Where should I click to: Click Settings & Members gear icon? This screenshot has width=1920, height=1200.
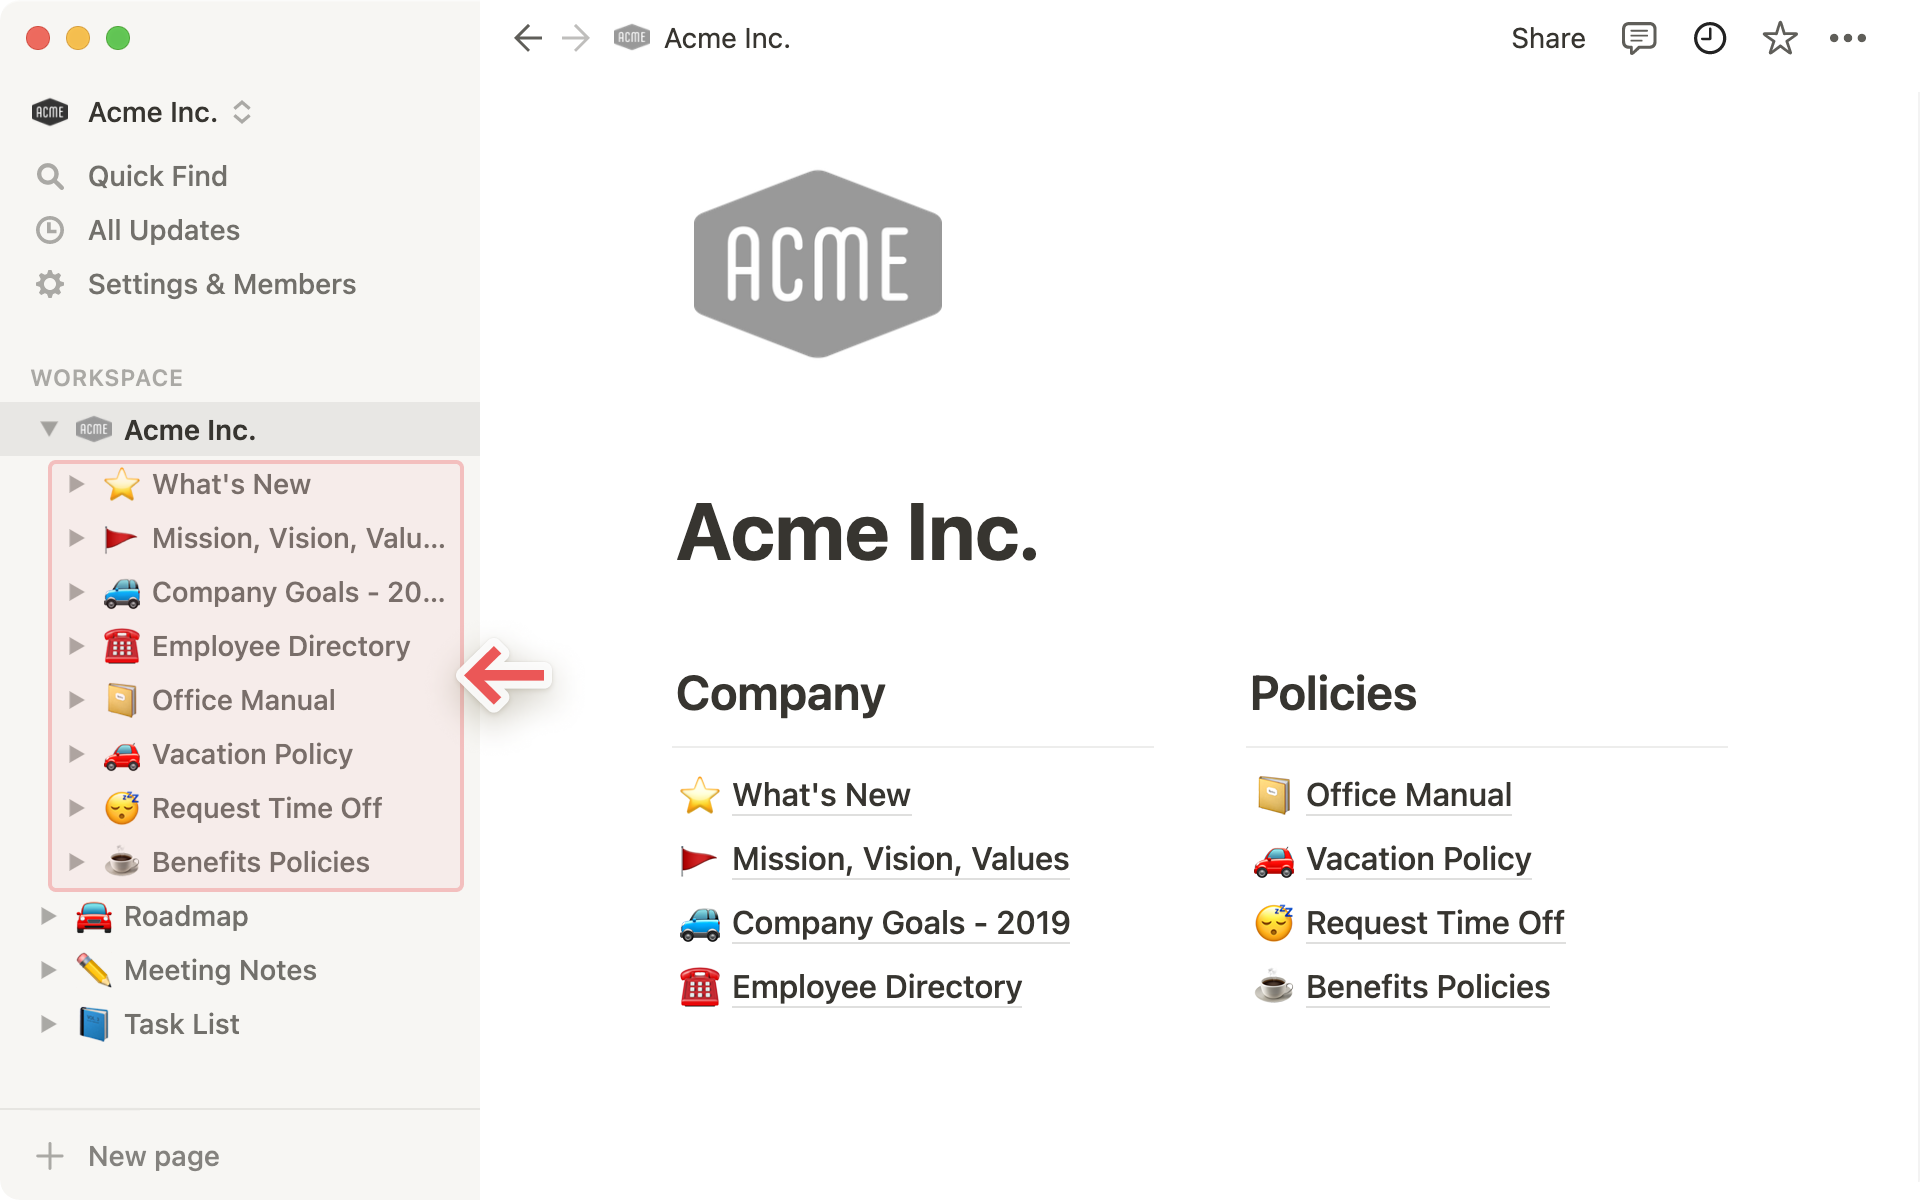click(x=48, y=283)
